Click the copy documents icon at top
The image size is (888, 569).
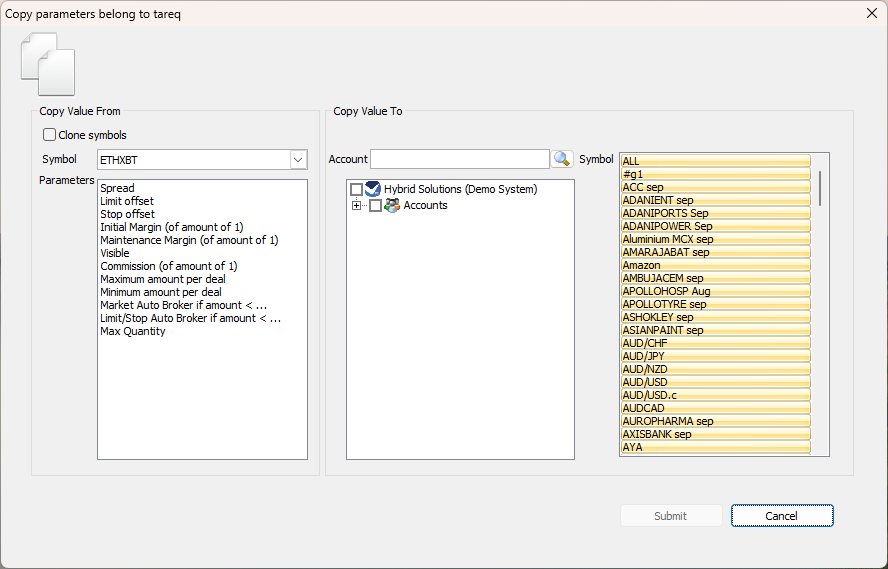coord(48,64)
